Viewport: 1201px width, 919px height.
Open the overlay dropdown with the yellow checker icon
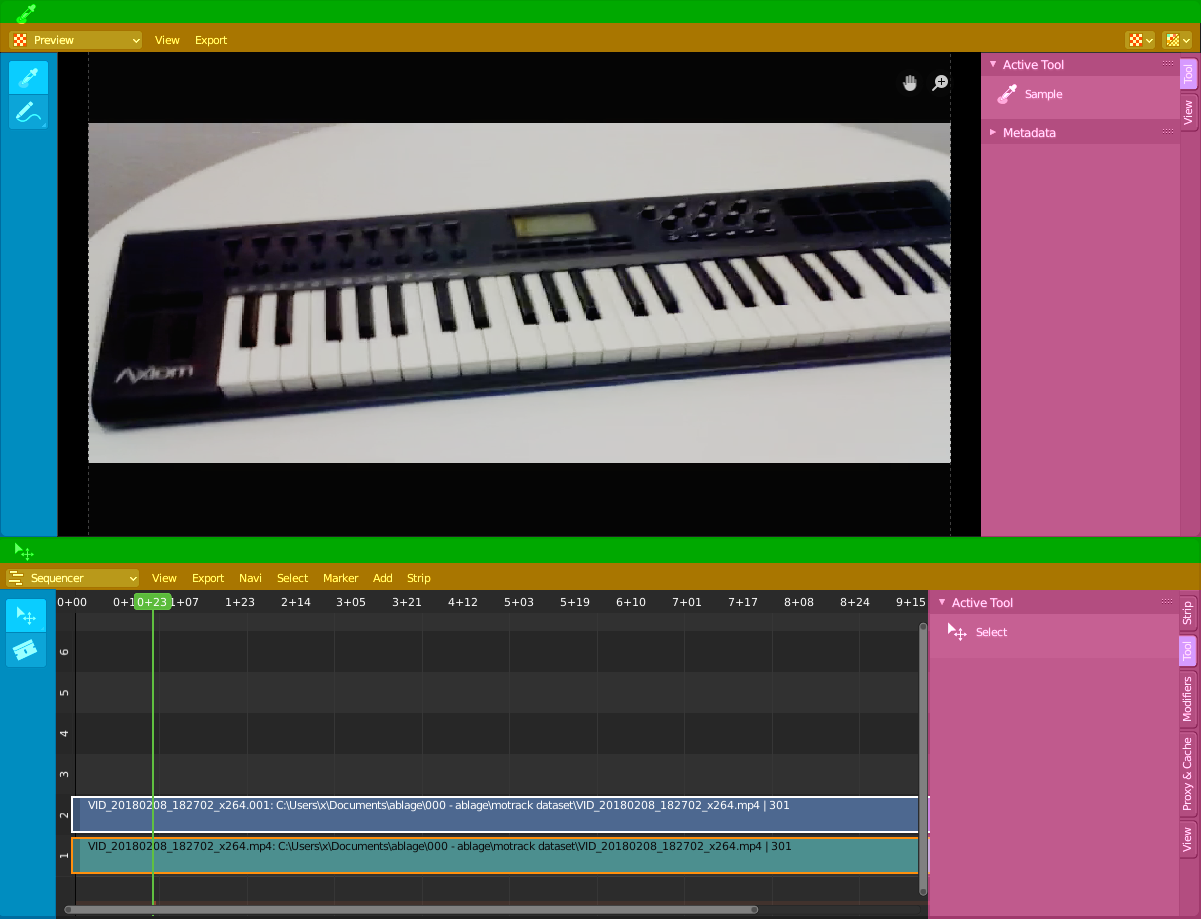pyautogui.click(x=1178, y=40)
